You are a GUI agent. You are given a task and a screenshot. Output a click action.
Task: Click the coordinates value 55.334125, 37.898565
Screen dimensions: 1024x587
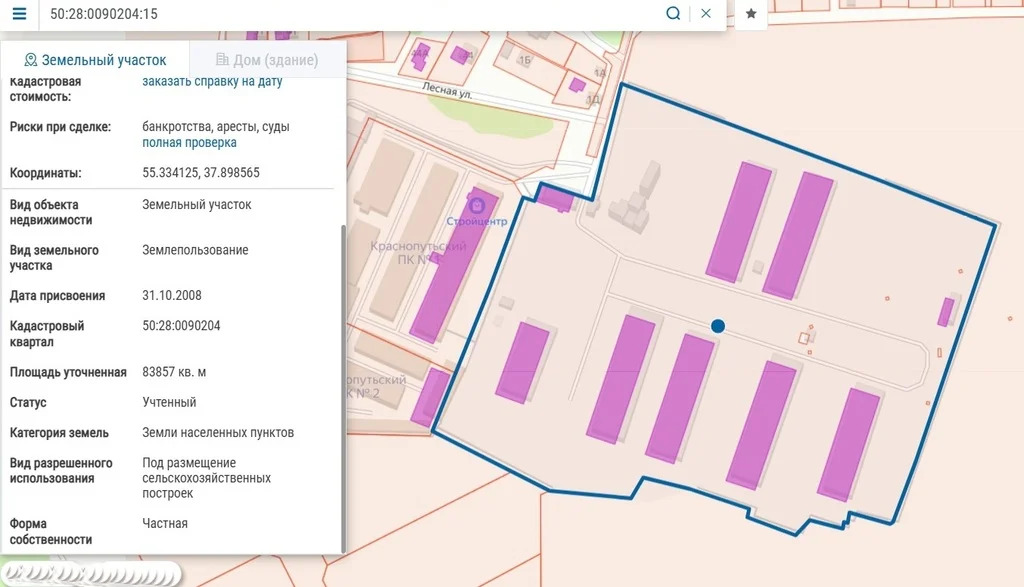tap(201, 173)
